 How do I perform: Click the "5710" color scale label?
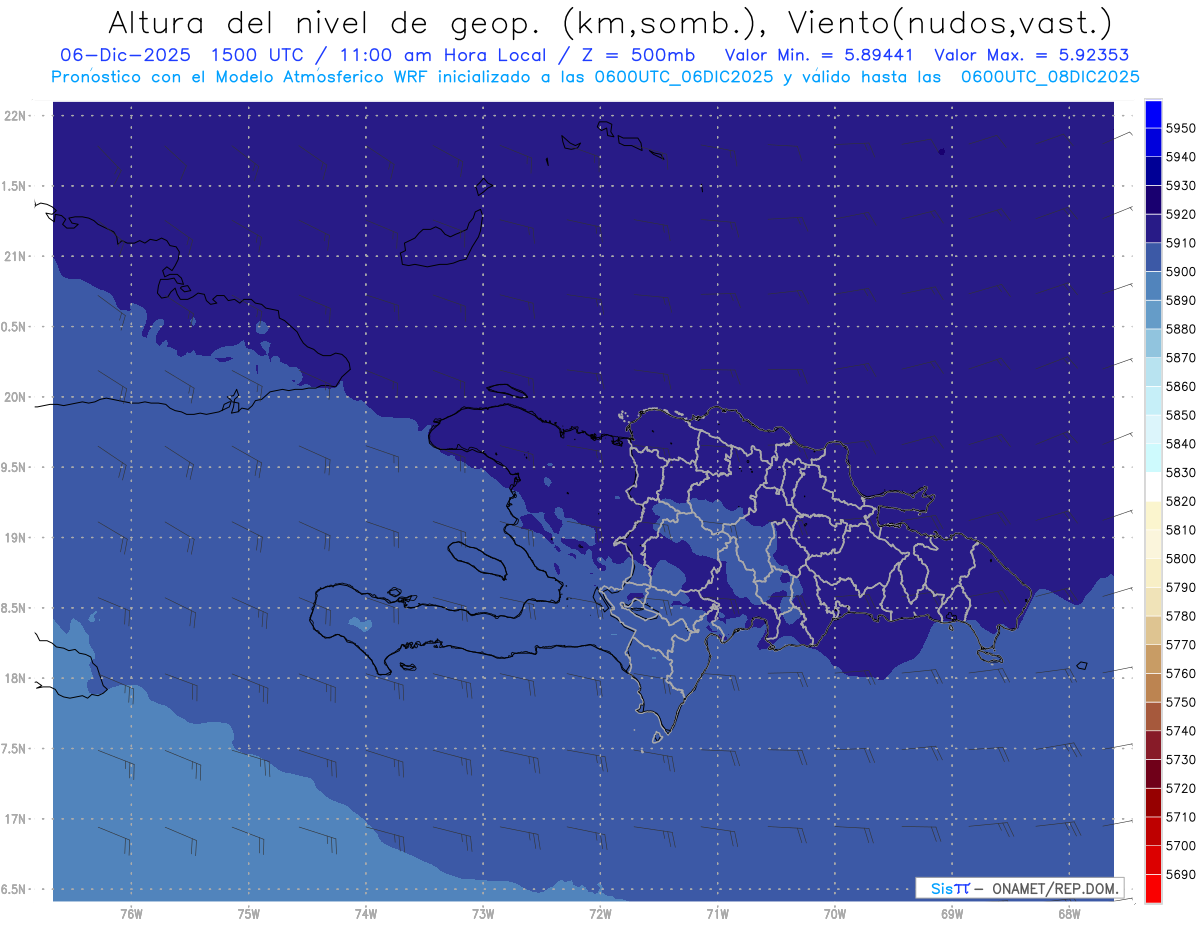1180,817
